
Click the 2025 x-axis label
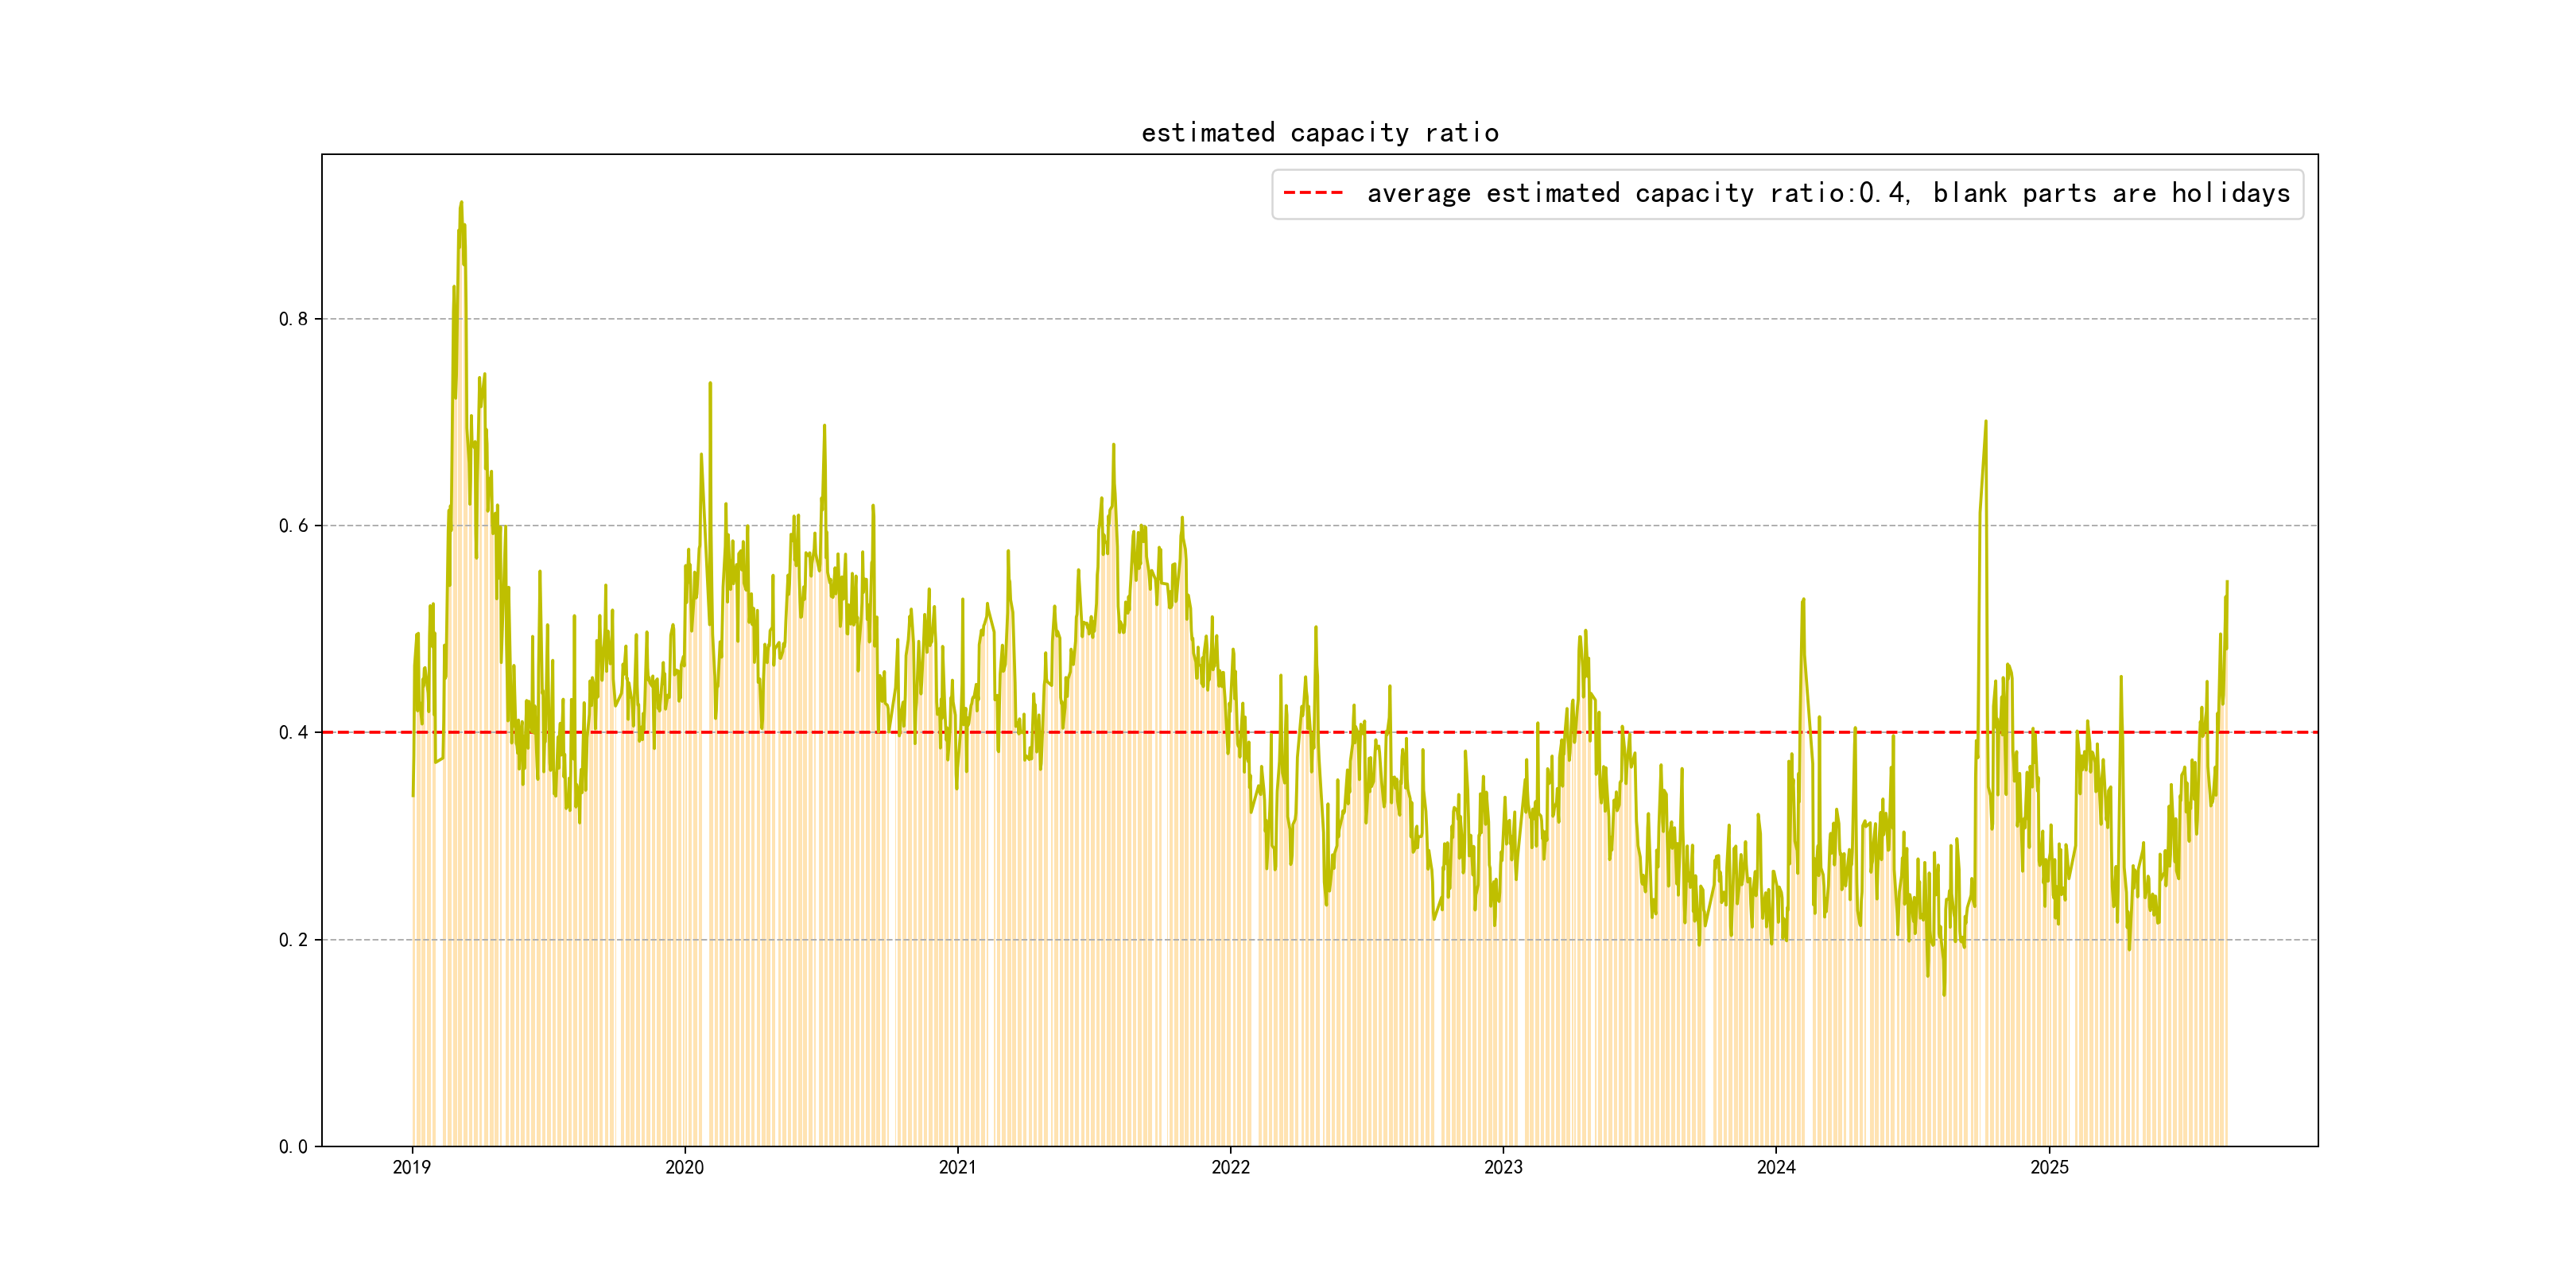point(2049,1167)
